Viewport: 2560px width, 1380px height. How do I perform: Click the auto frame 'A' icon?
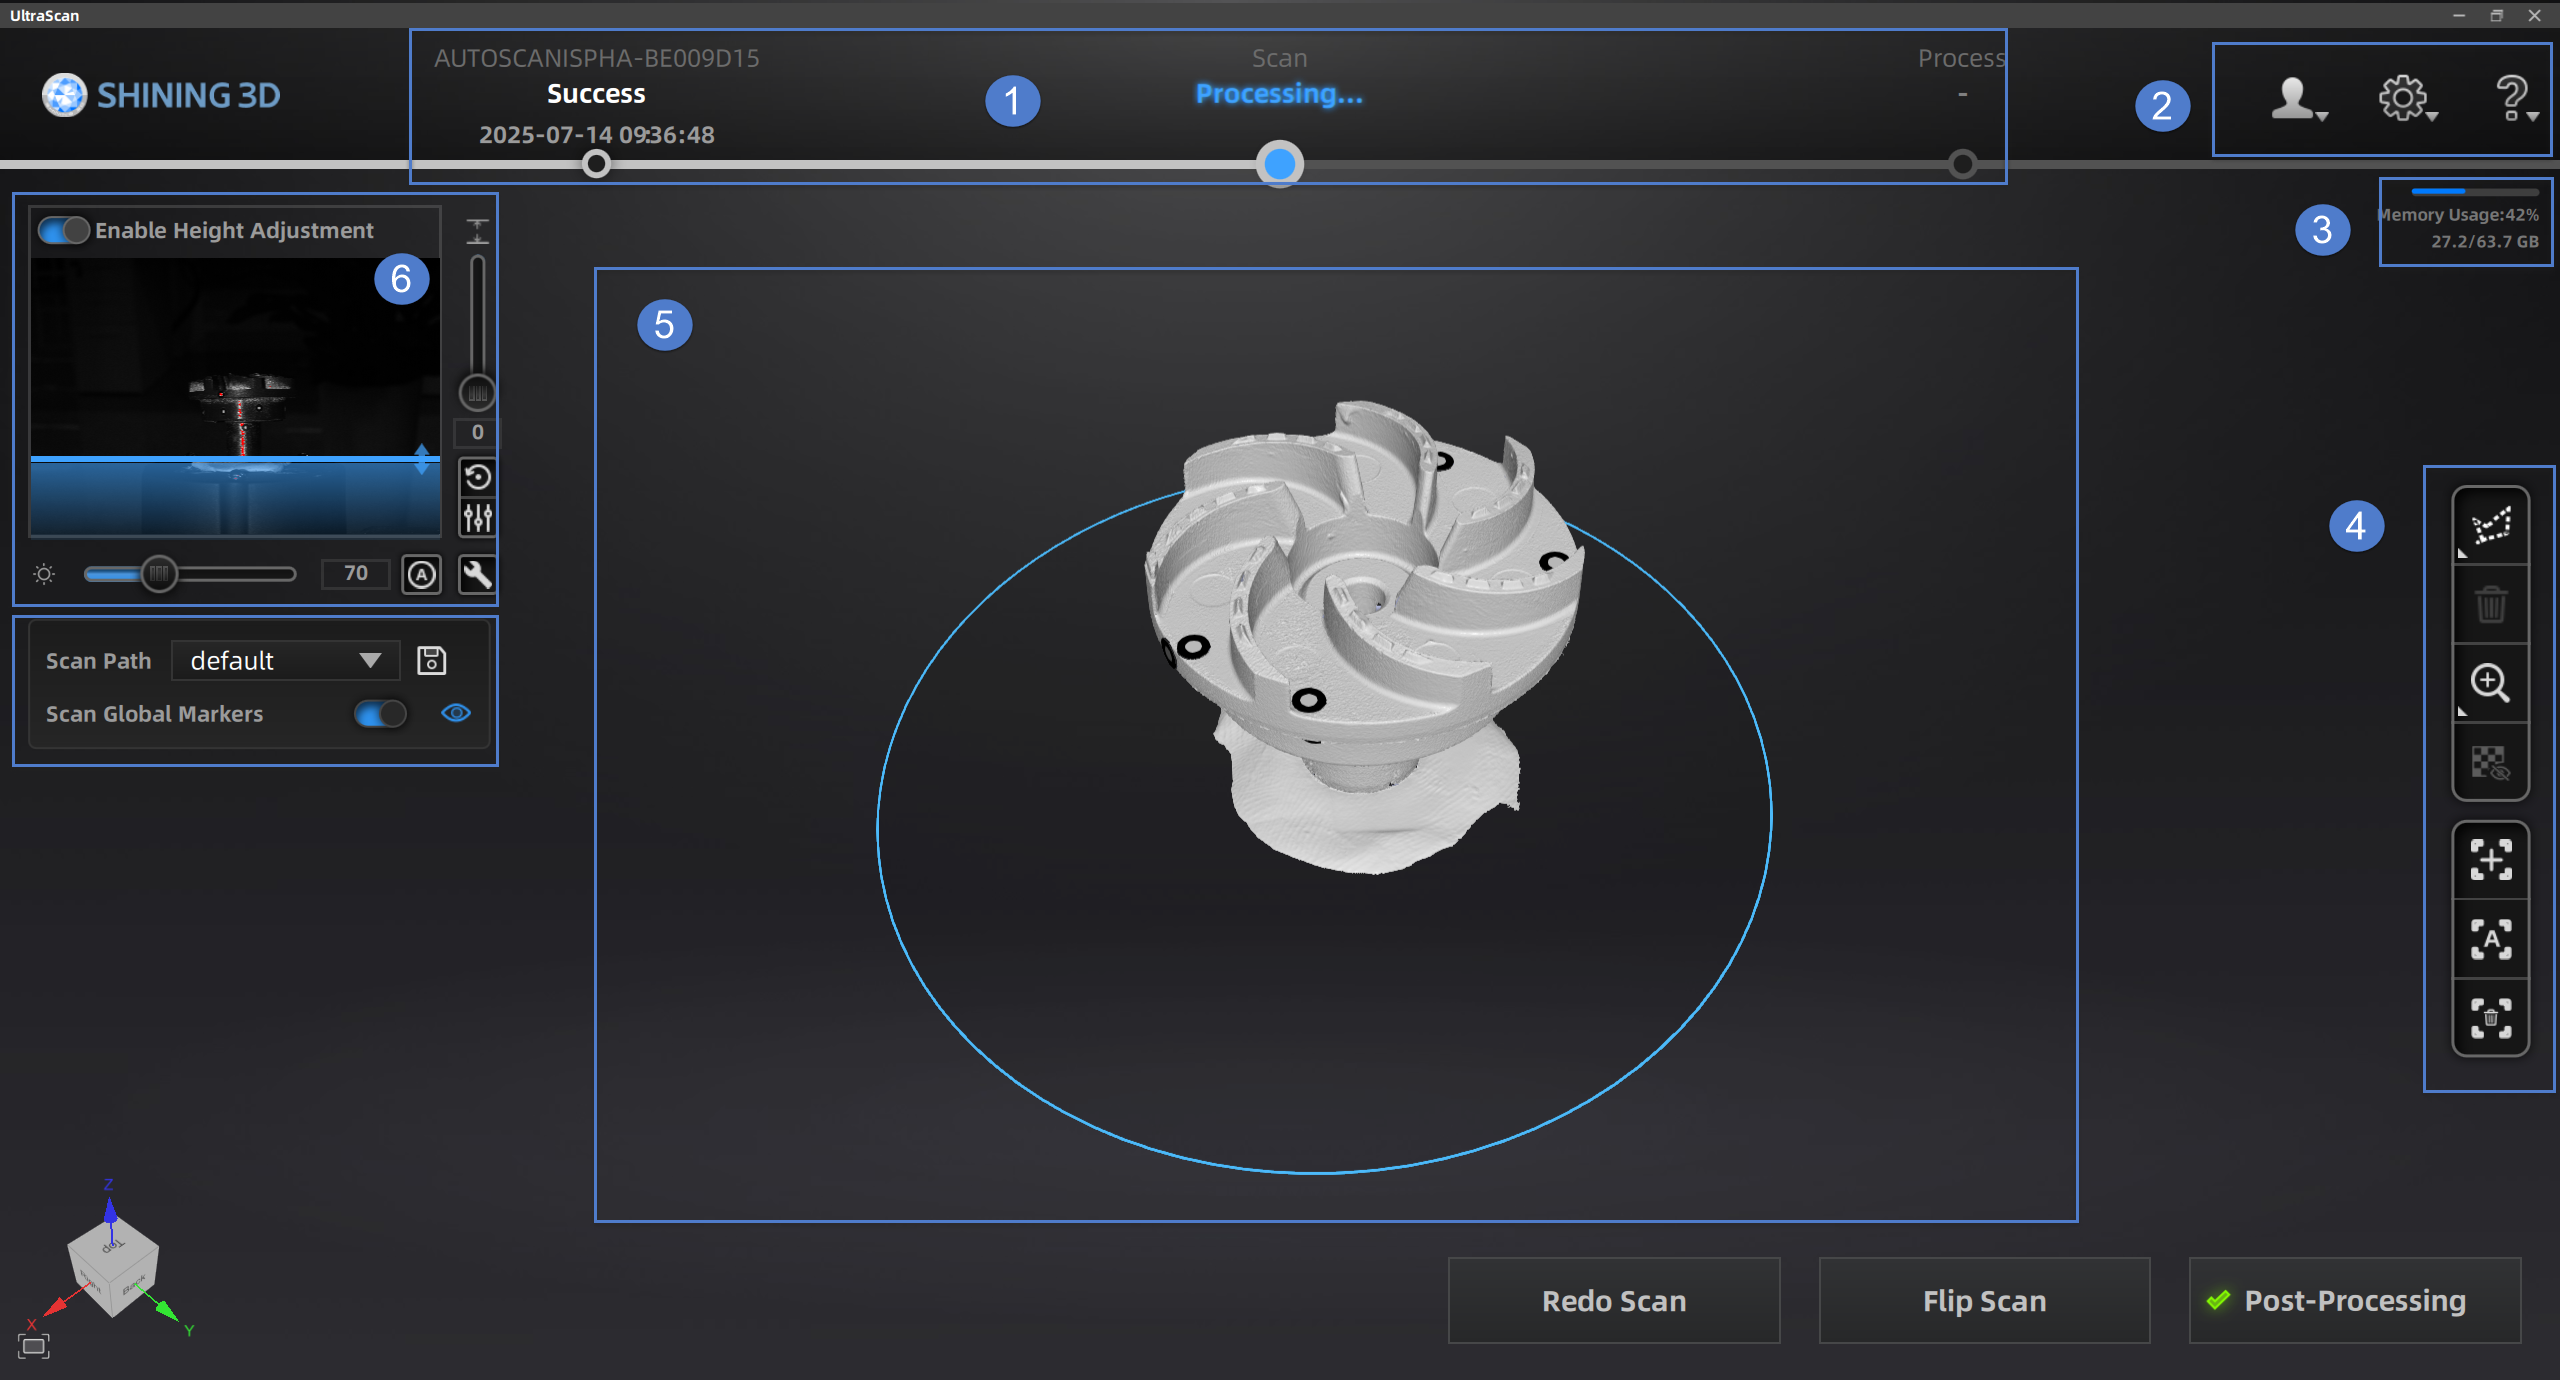2490,939
